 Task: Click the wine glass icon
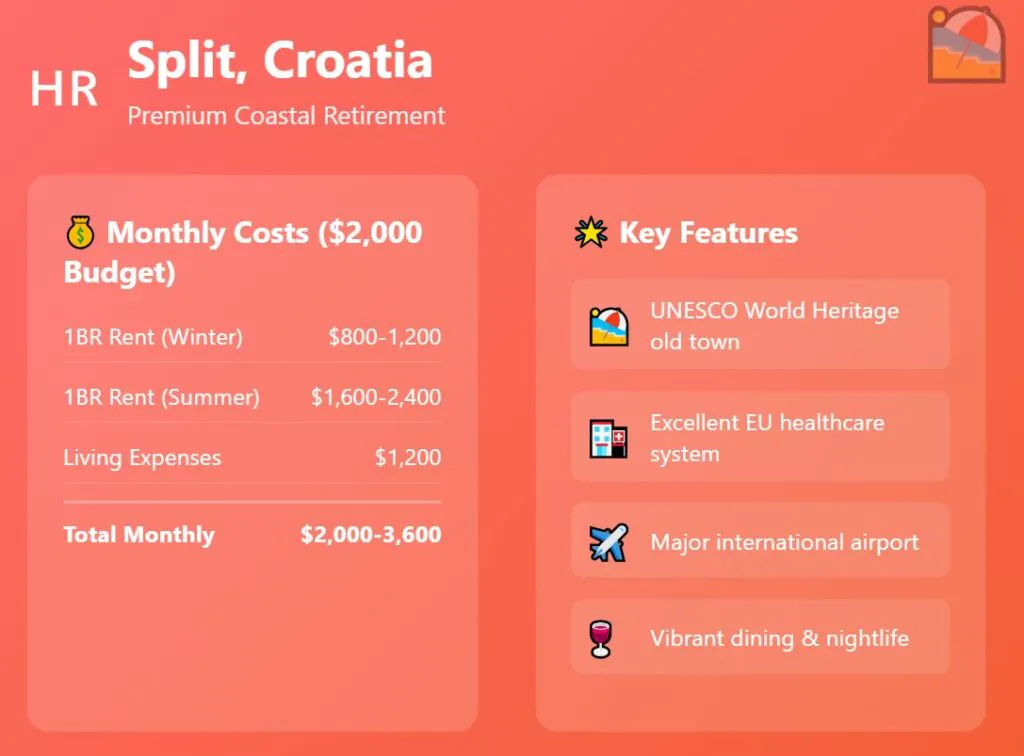[601, 638]
